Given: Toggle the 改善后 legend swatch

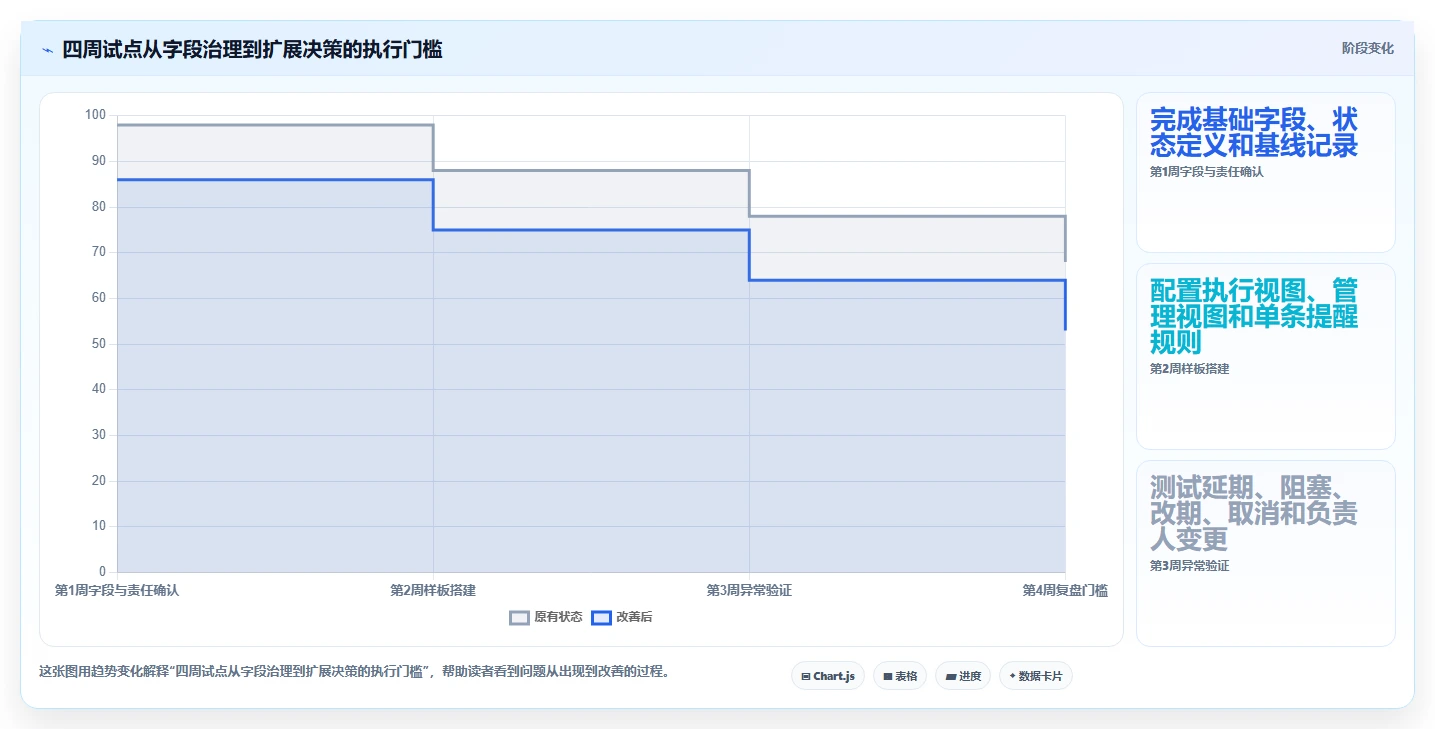Looking at the screenshot, I should click(x=601, y=618).
